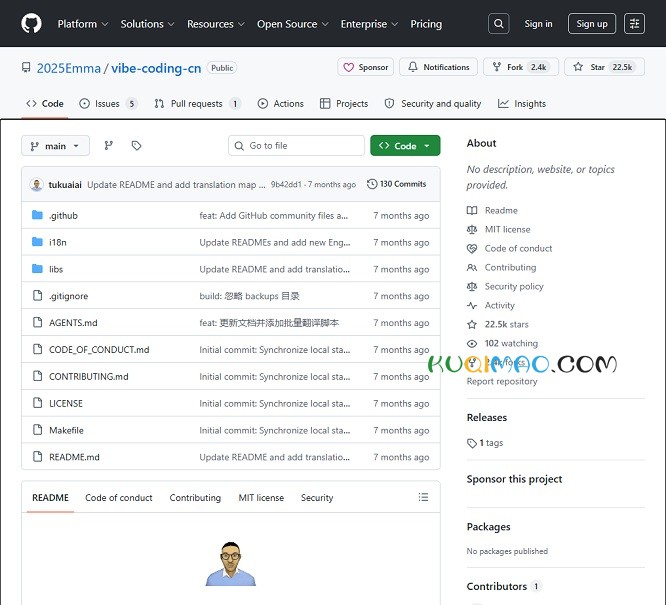Select the Code of conduct README tab

pos(119,498)
